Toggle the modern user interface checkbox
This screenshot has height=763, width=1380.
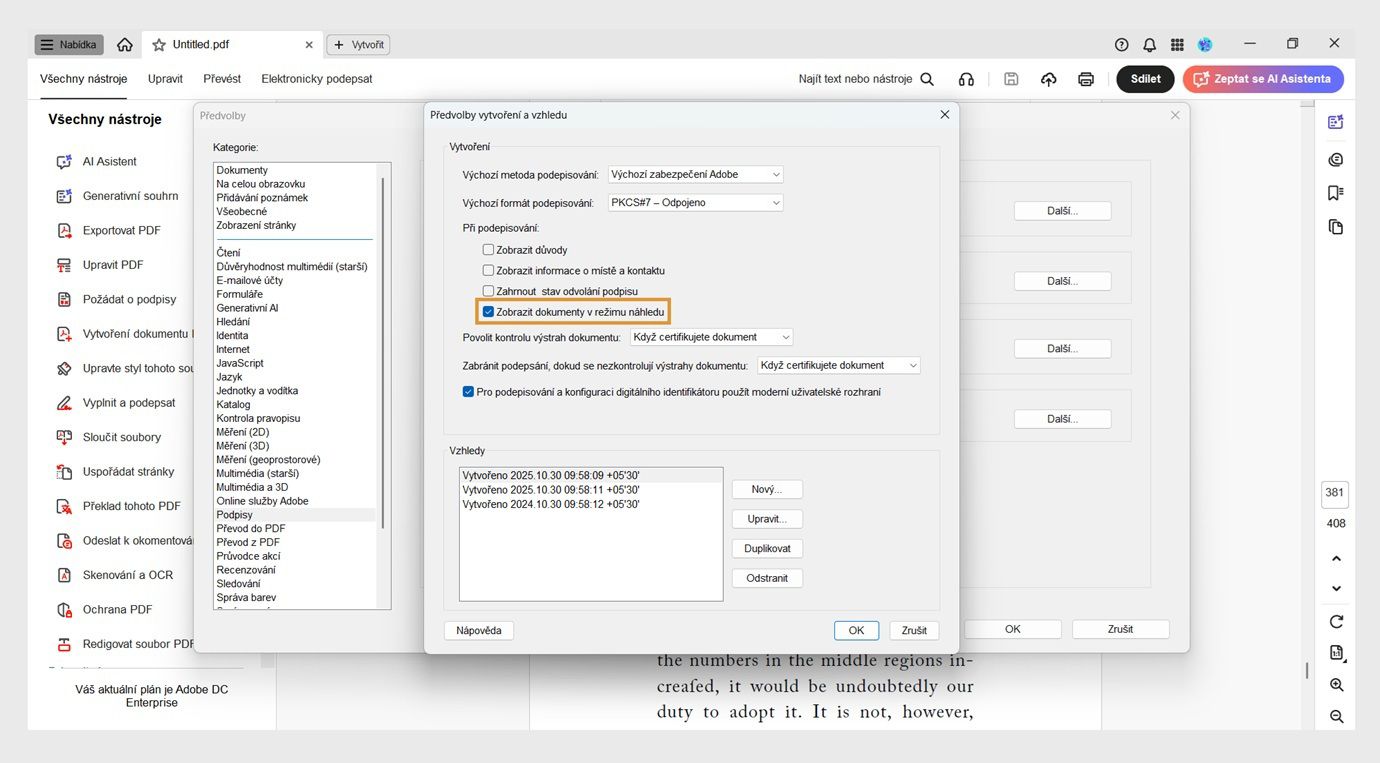coord(468,392)
